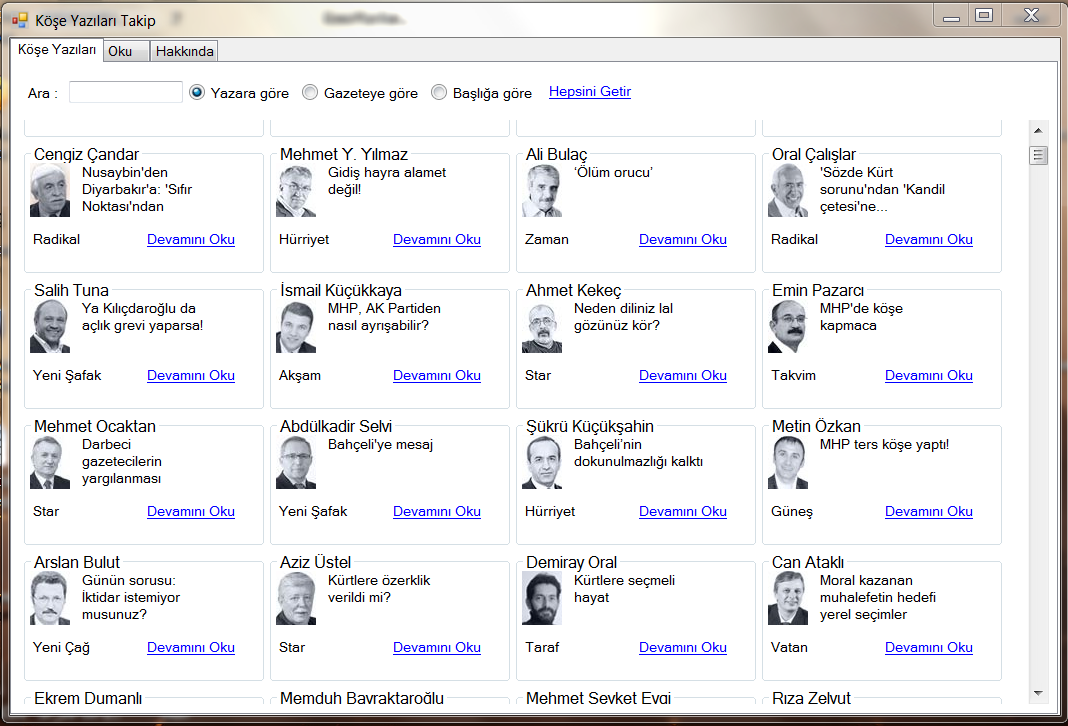Click the 'Hepsini Getir' link
The image size is (1068, 726).
589,92
